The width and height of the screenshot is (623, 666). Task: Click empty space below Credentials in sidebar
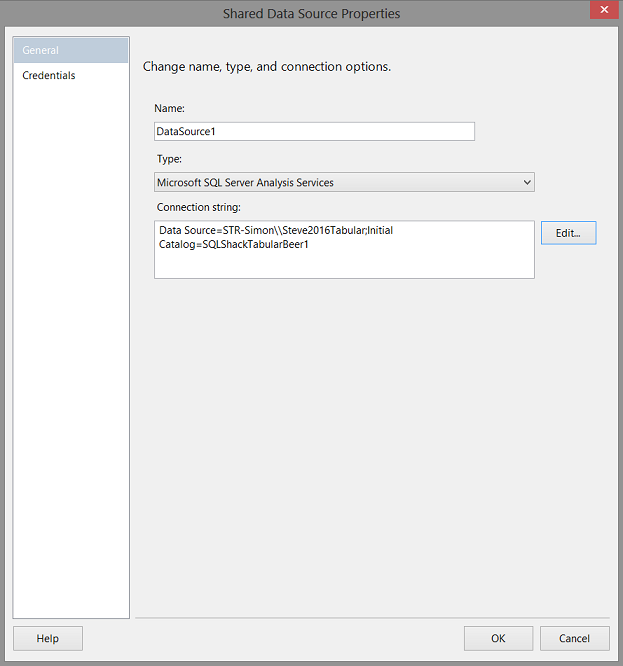tap(70, 350)
